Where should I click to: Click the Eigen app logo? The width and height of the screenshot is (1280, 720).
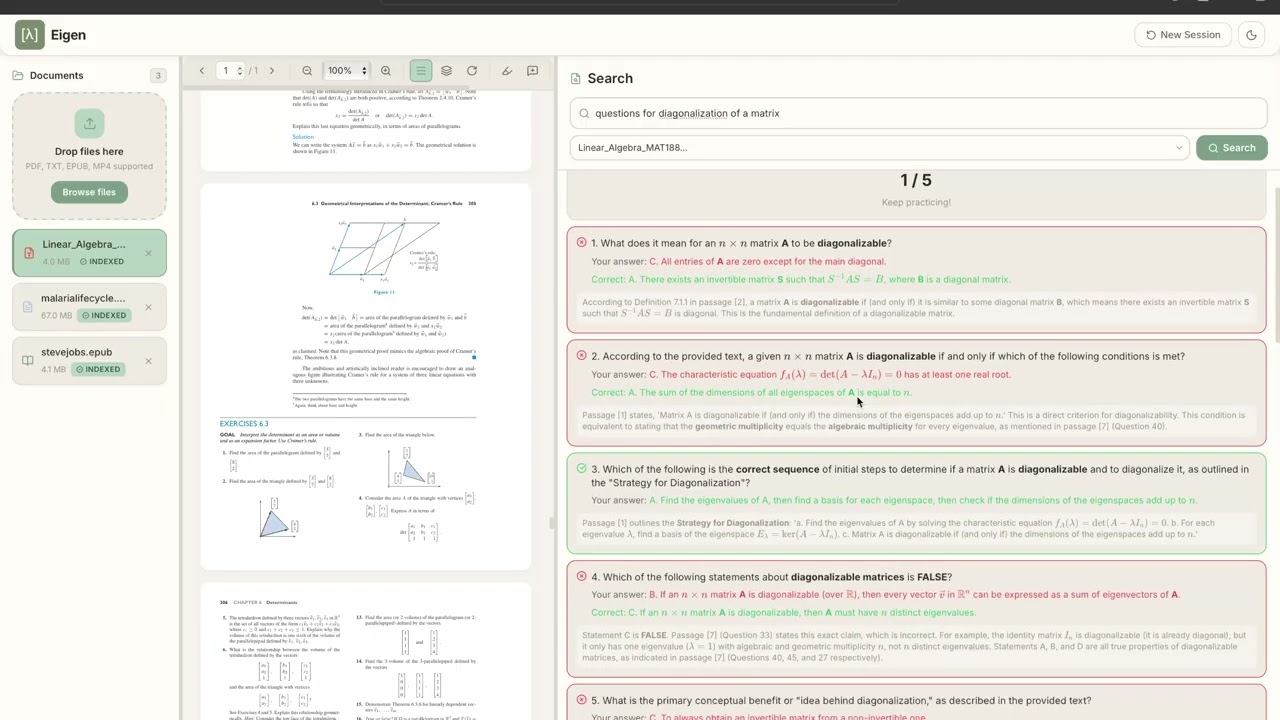click(29, 35)
